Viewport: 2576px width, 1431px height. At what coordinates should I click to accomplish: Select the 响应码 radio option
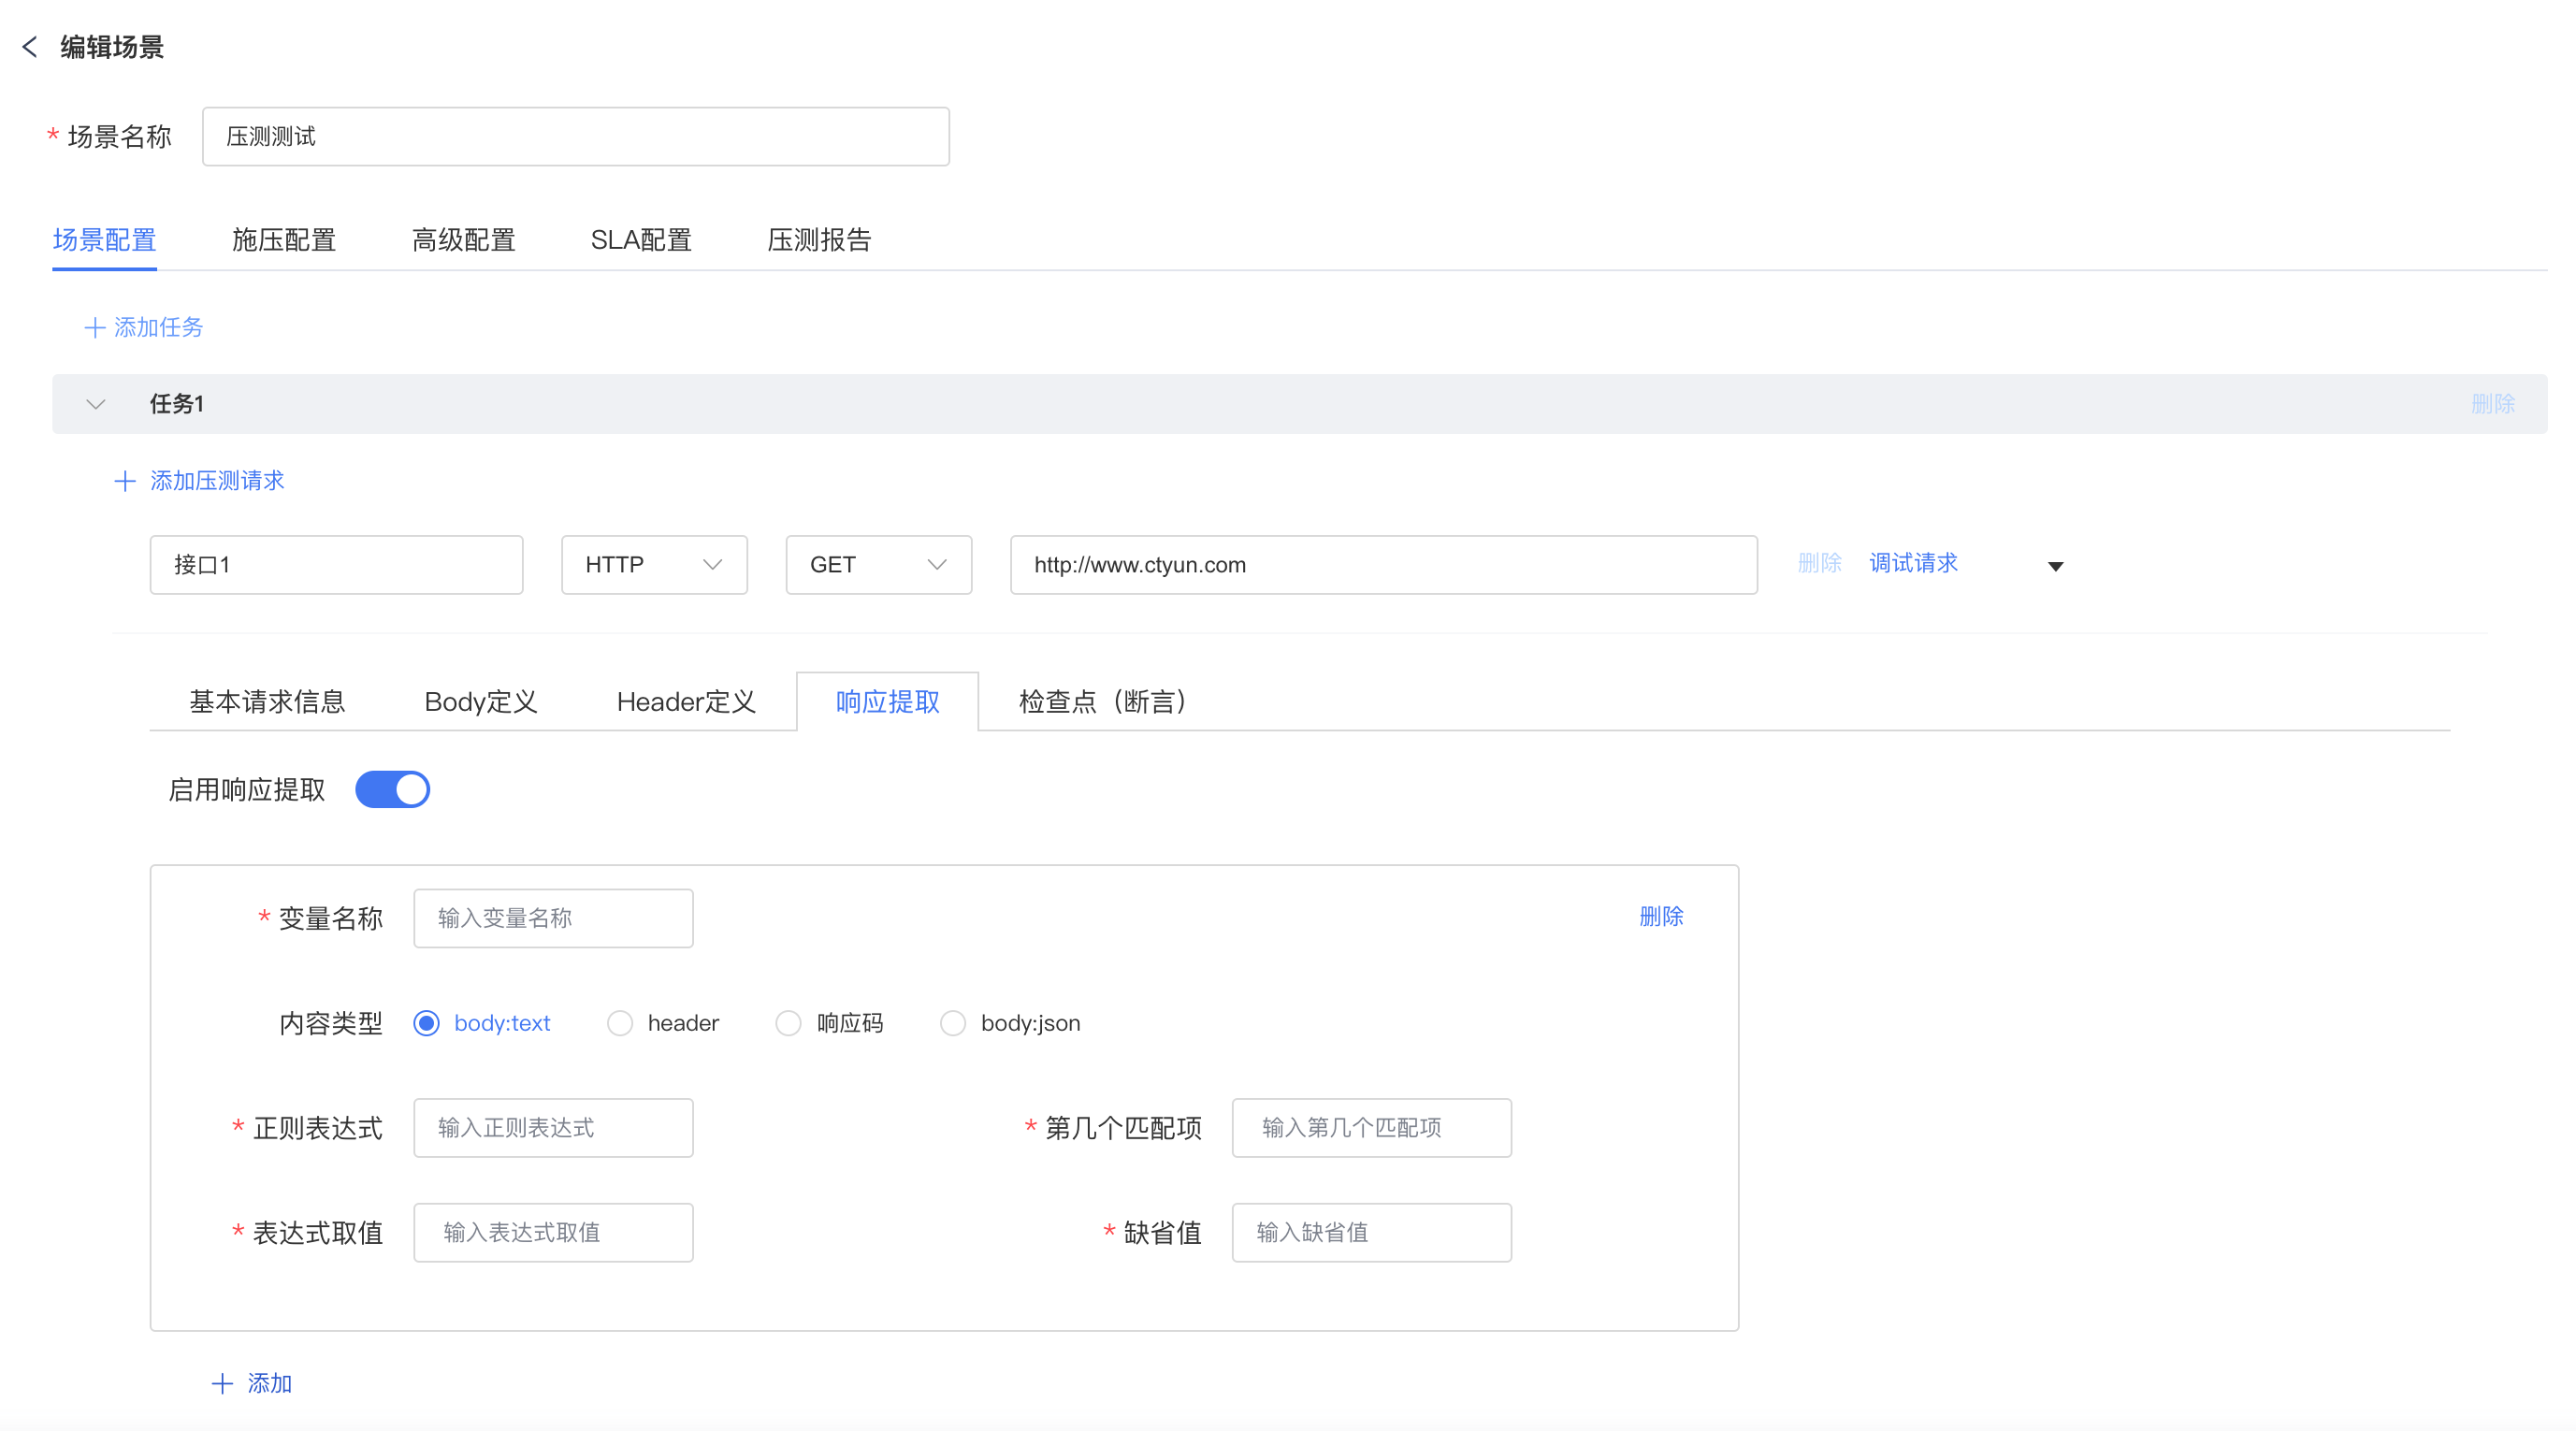point(789,1023)
